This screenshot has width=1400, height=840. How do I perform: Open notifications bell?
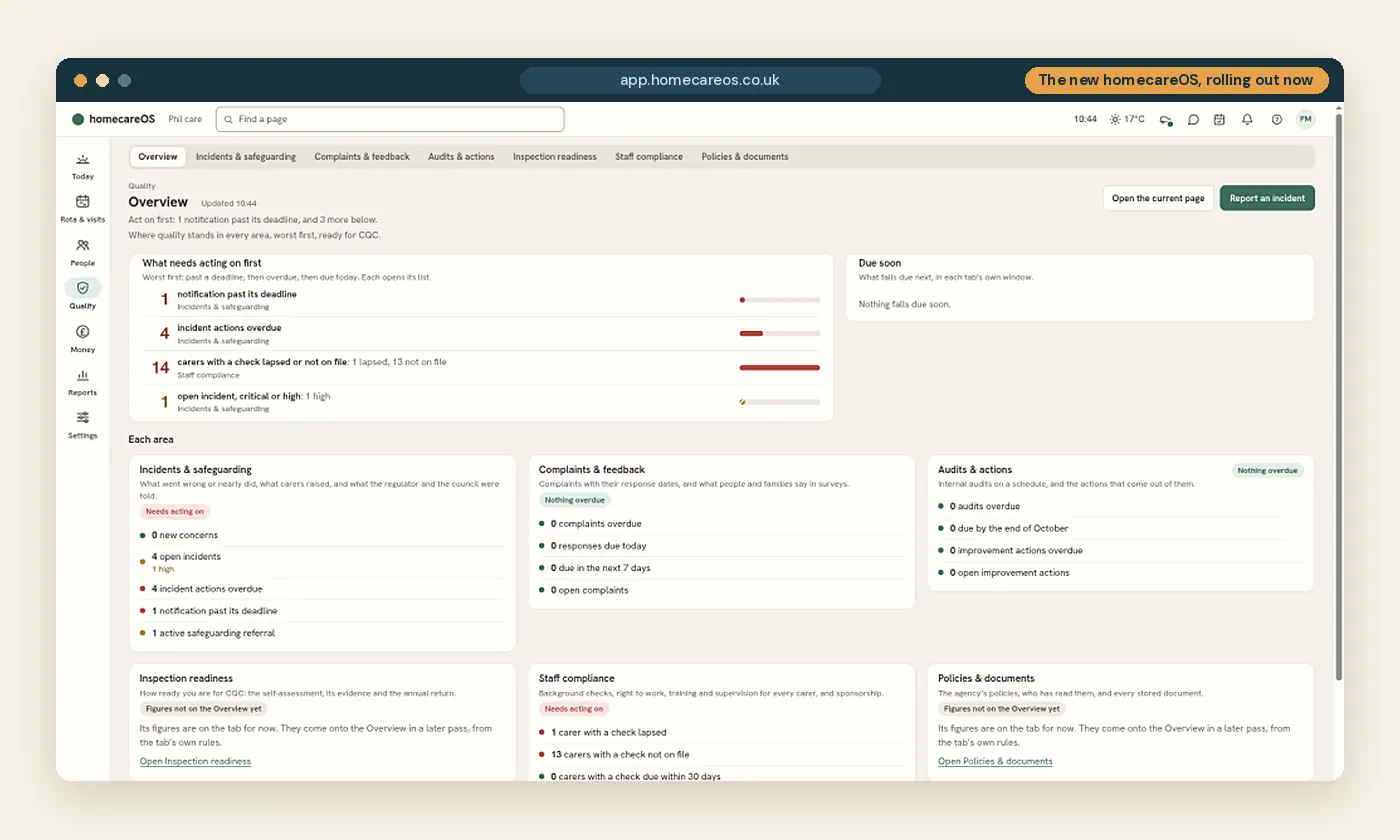pos(1247,119)
